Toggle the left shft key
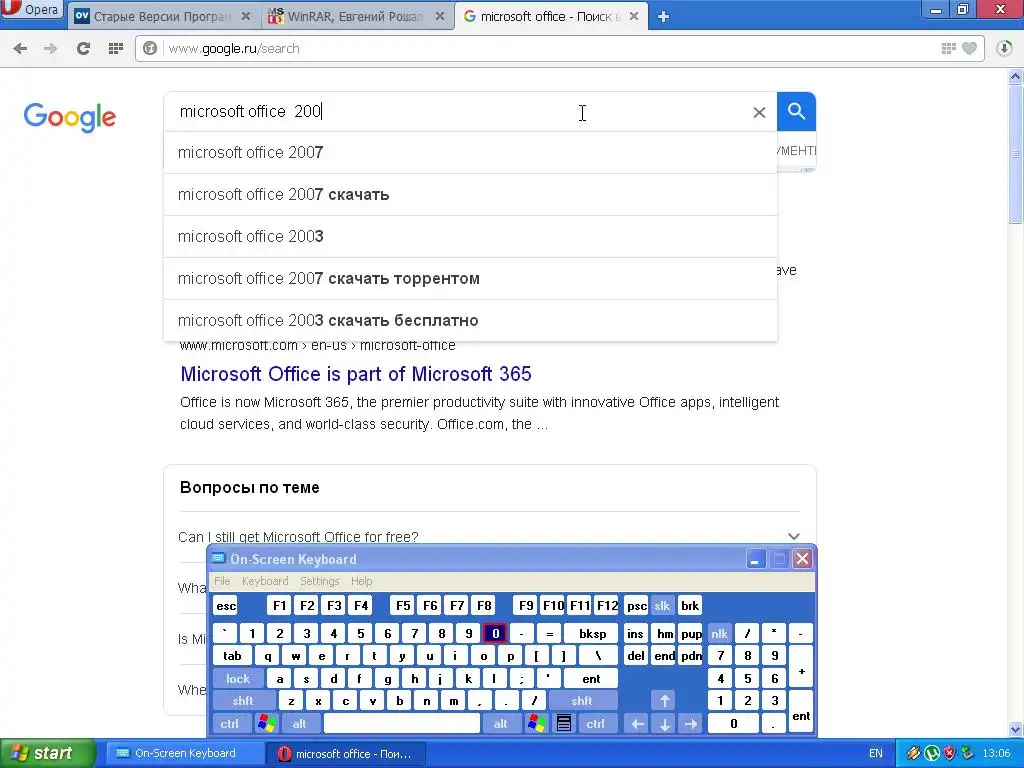 tap(243, 701)
